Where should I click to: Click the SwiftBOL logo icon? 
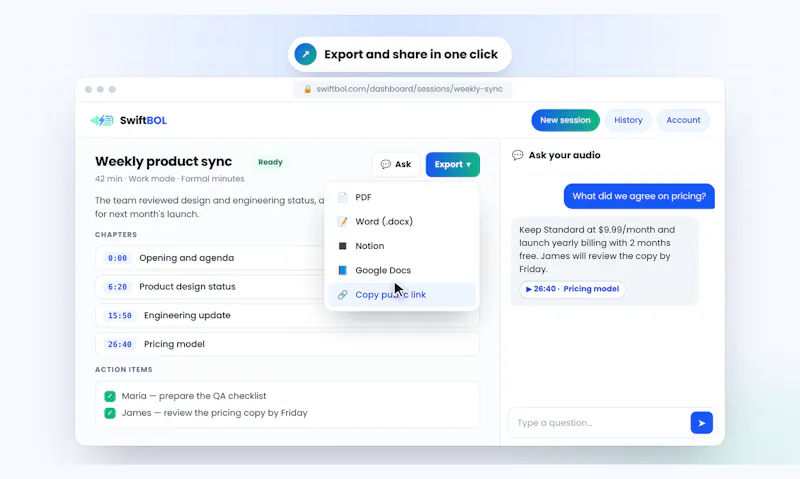(x=102, y=120)
